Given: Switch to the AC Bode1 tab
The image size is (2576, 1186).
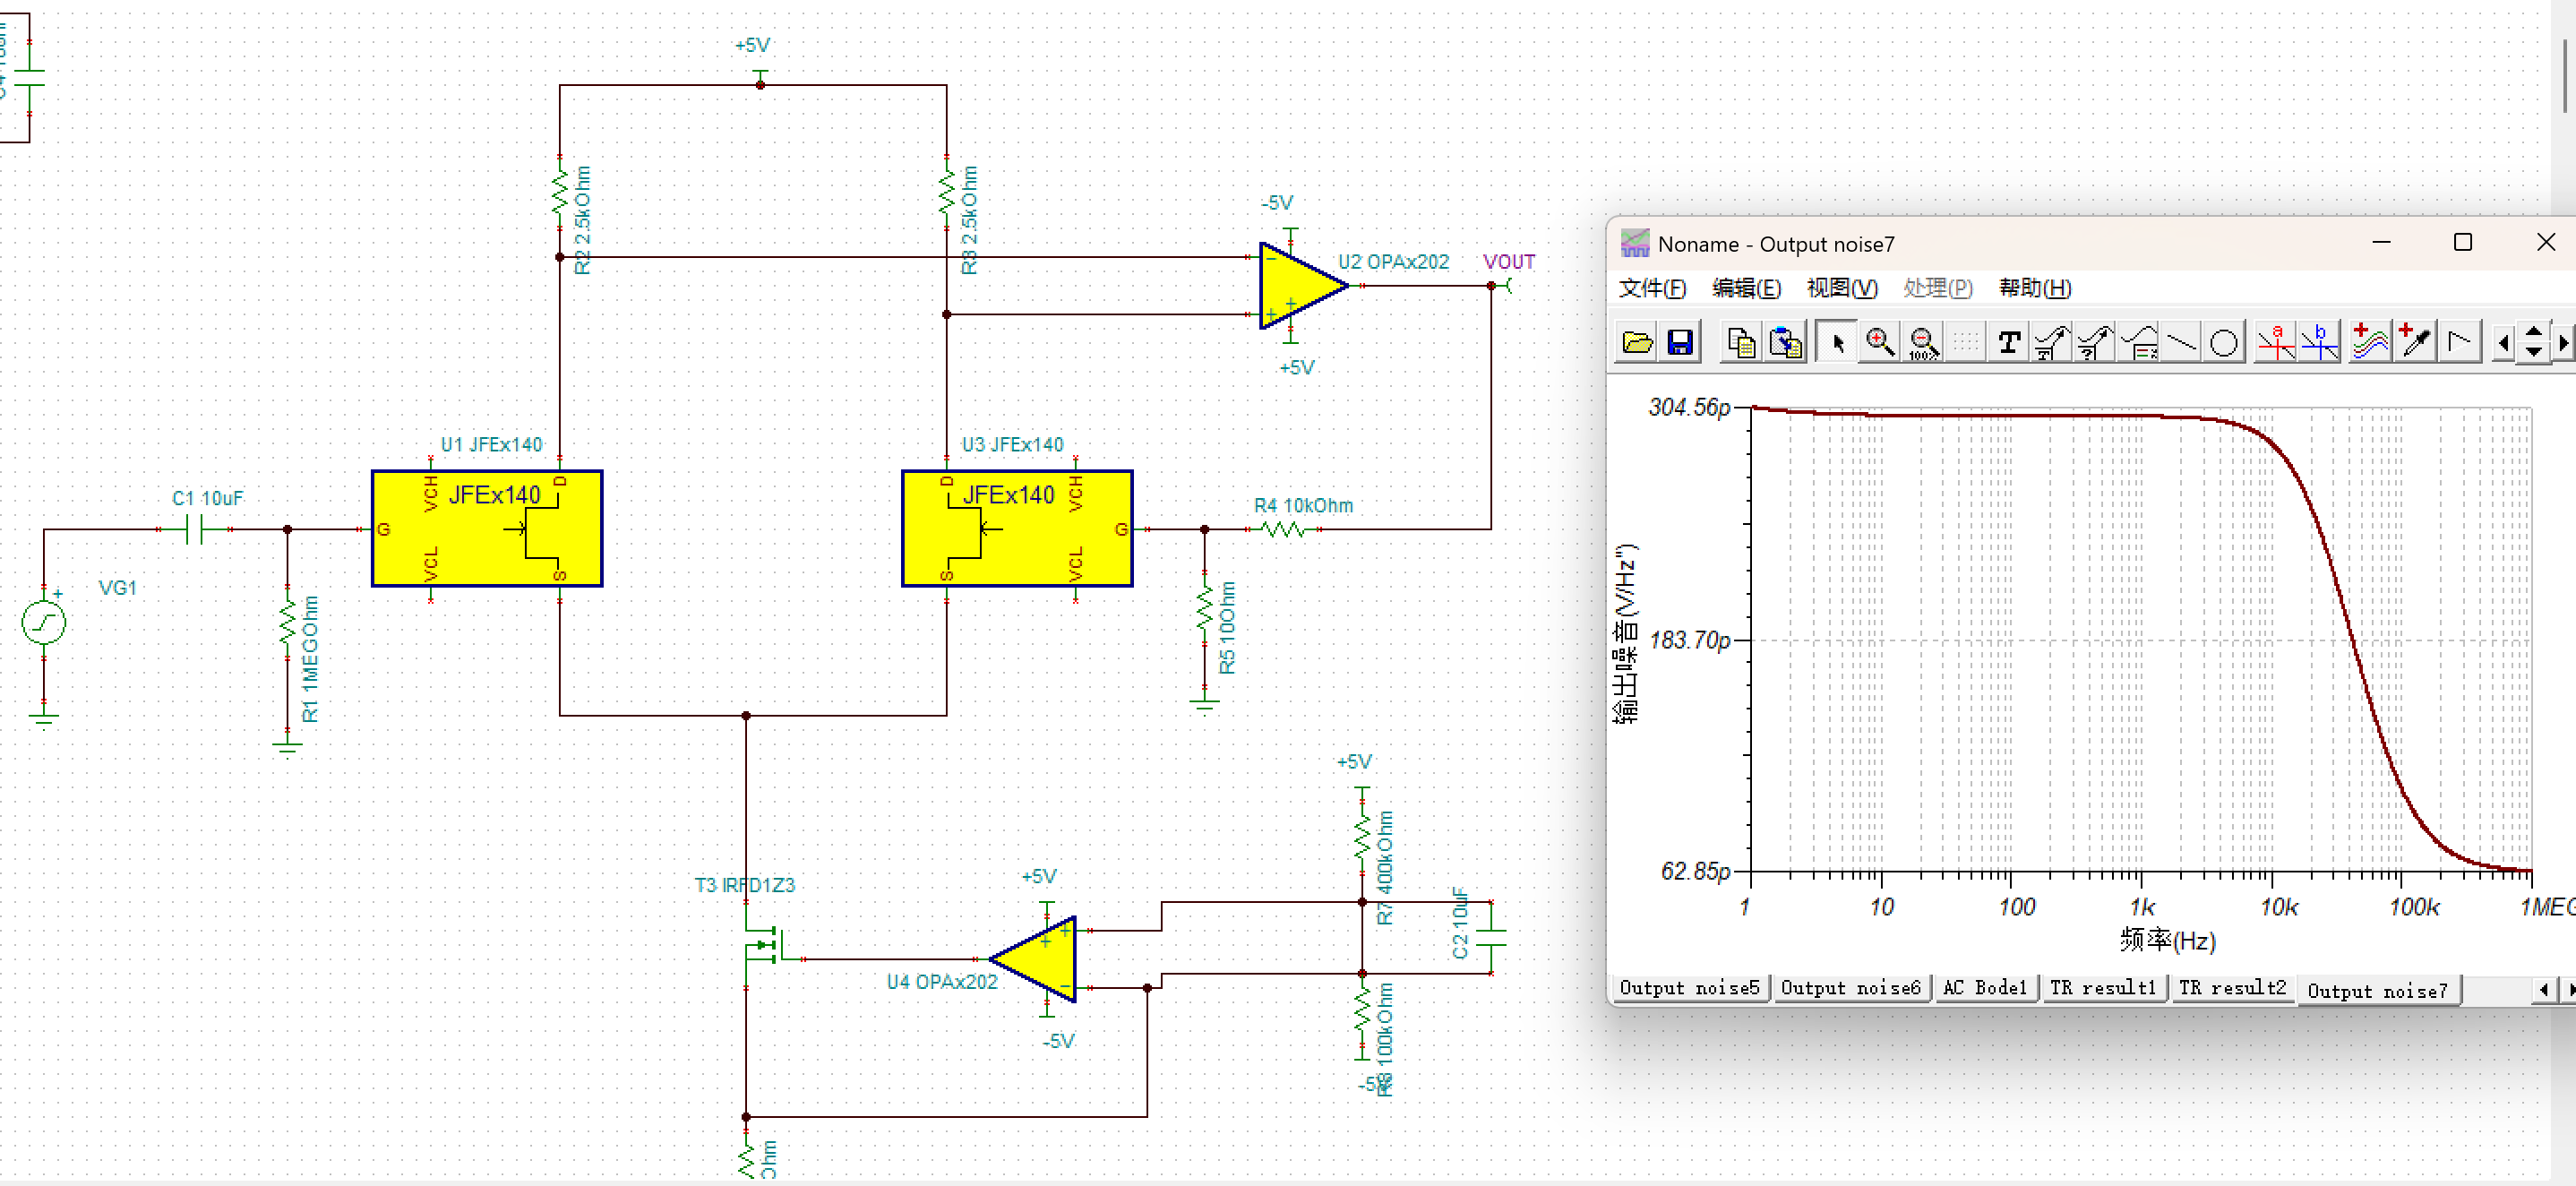Looking at the screenshot, I should click(x=1984, y=988).
